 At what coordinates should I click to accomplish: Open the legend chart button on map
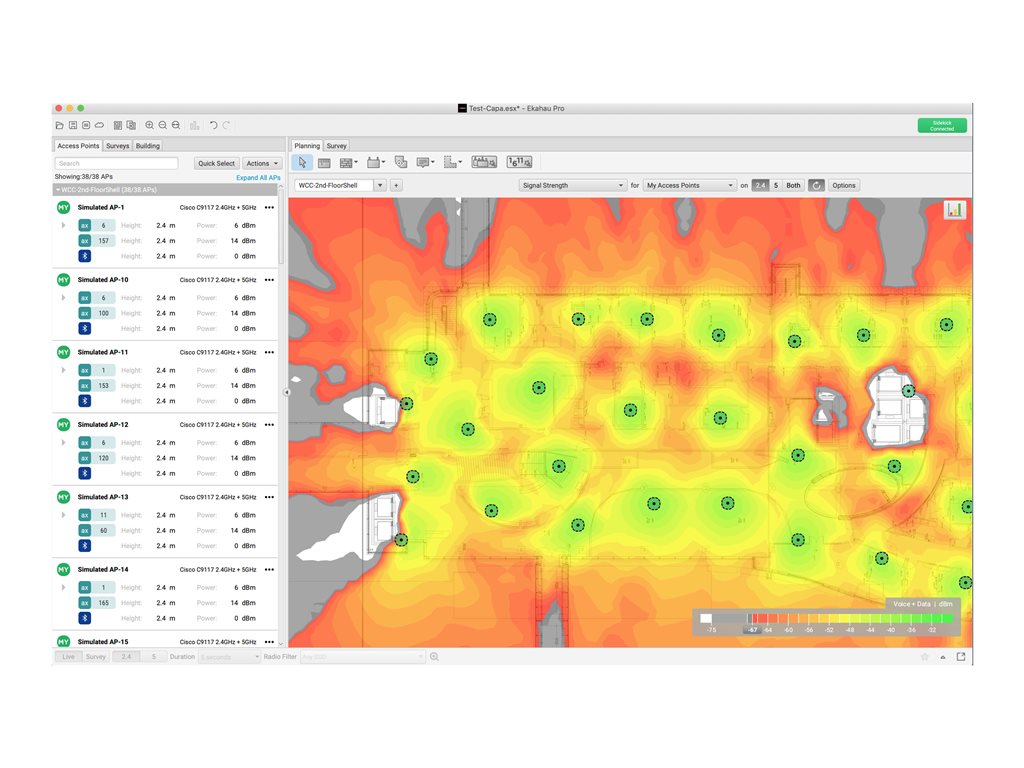click(955, 210)
